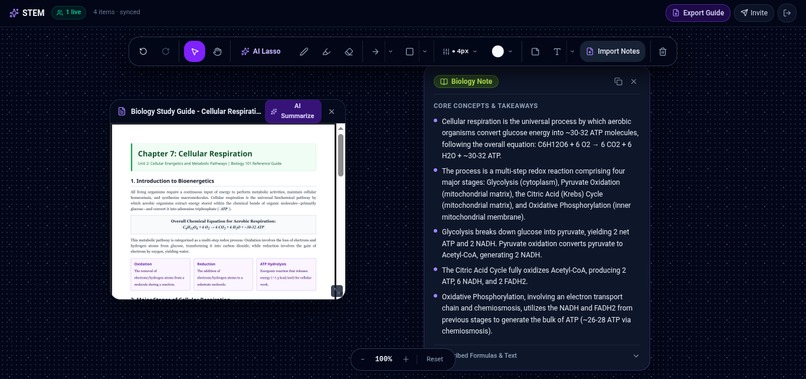Click the '1. Introduction to Bioenergetics' heading
This screenshot has height=379, width=806.
tap(173, 181)
